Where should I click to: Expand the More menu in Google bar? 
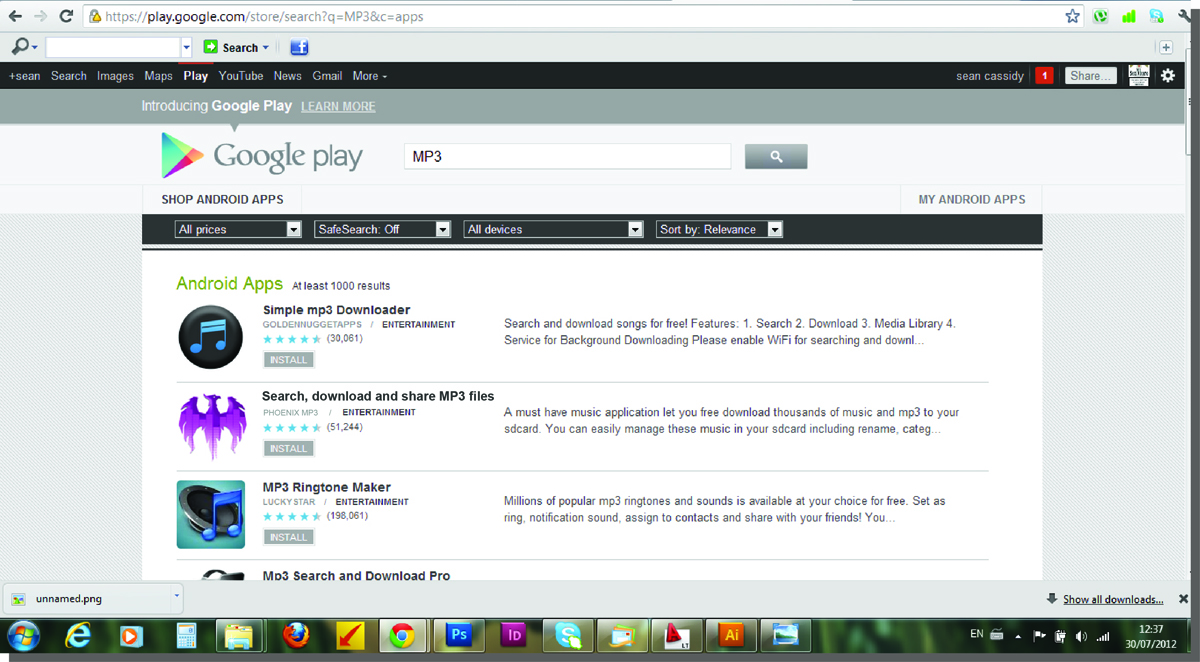click(x=369, y=76)
